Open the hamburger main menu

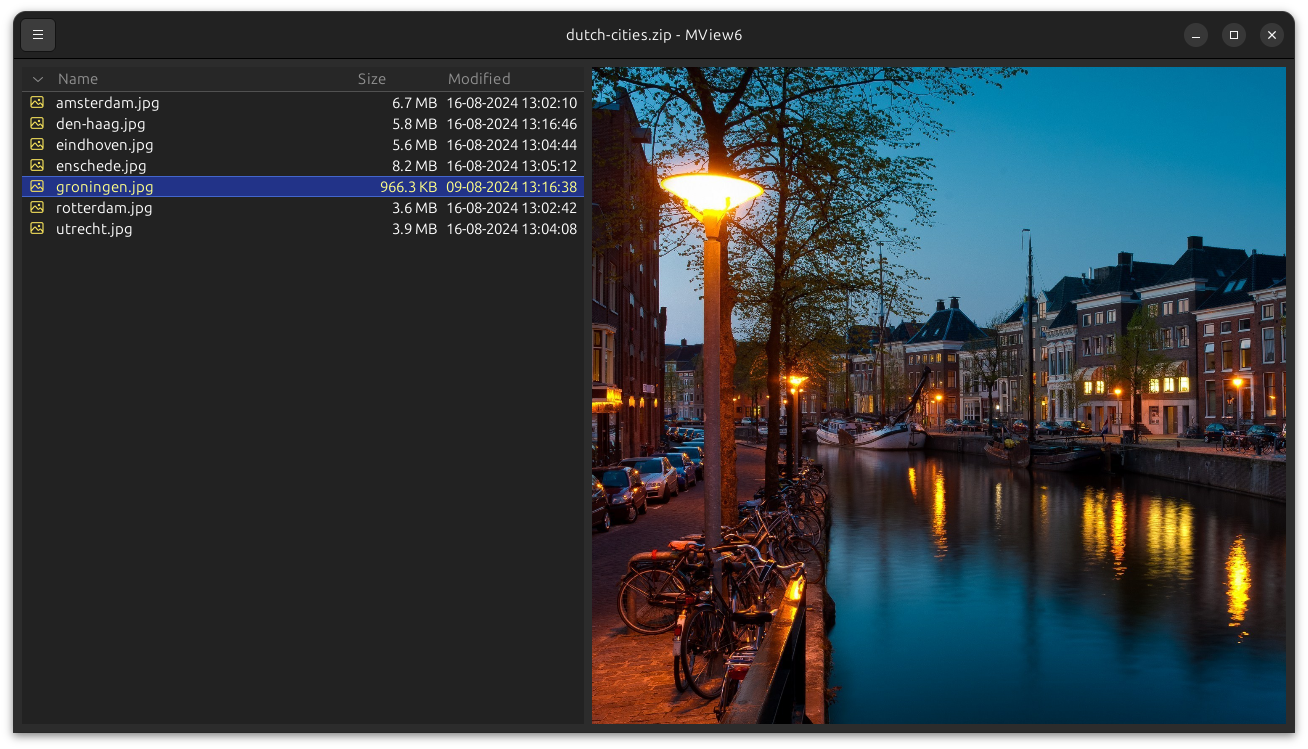pos(38,35)
